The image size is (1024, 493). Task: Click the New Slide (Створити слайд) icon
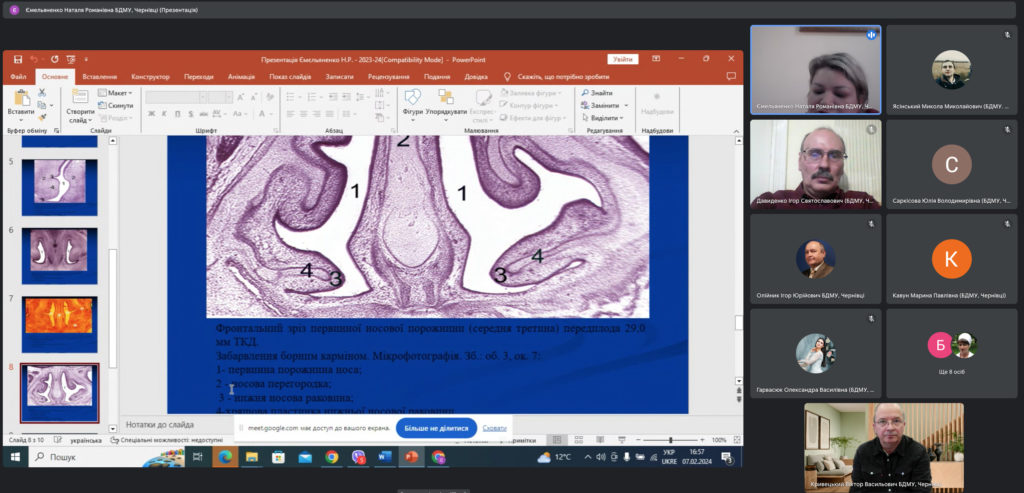[80, 100]
